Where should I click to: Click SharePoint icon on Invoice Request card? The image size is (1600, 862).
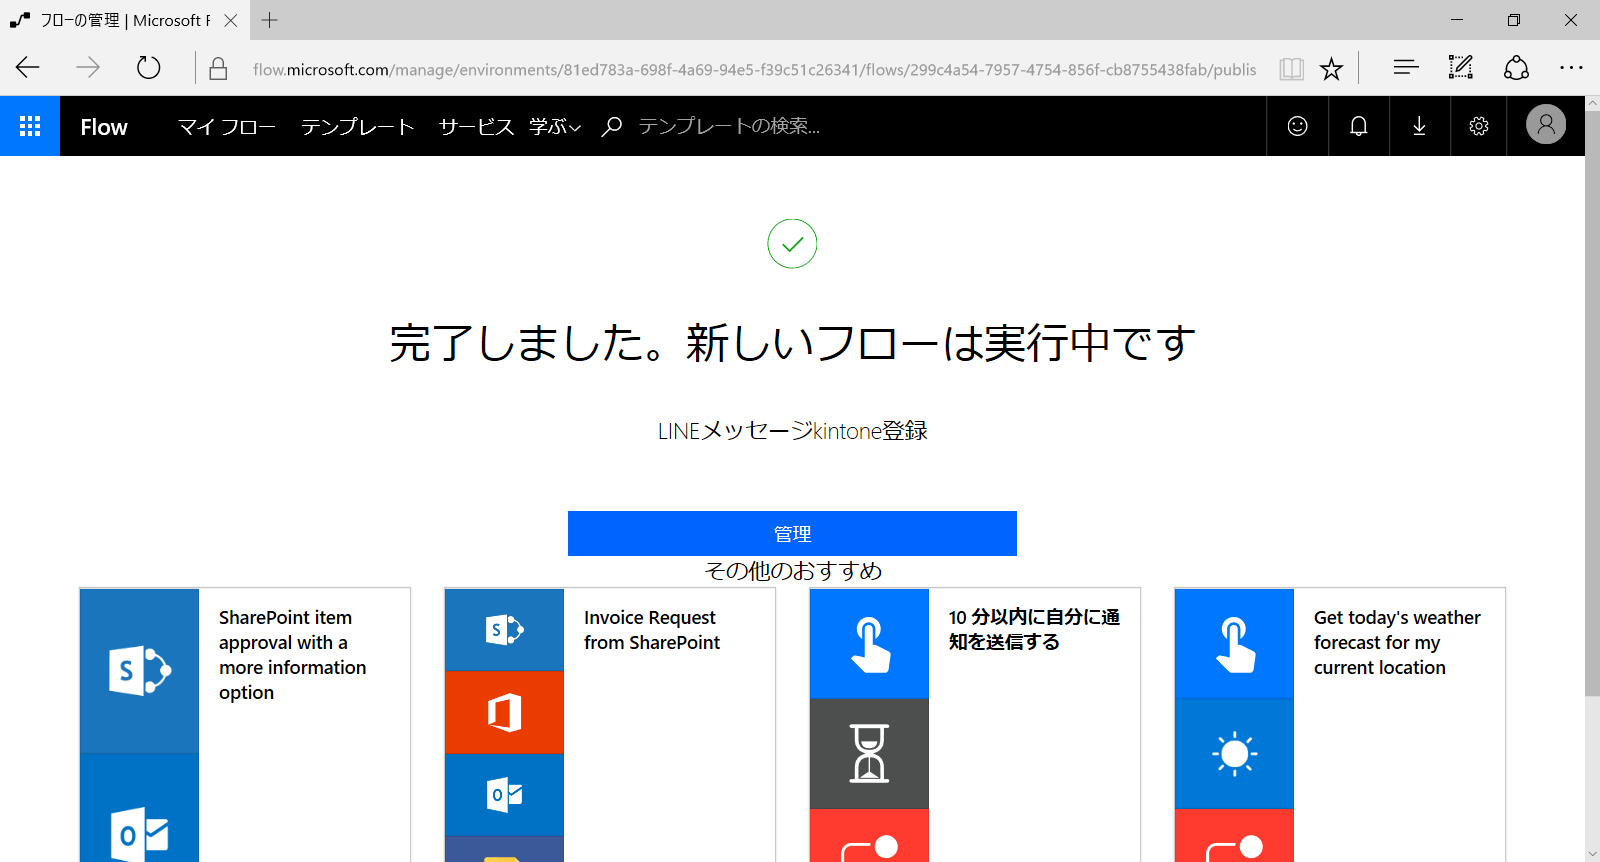coord(504,630)
